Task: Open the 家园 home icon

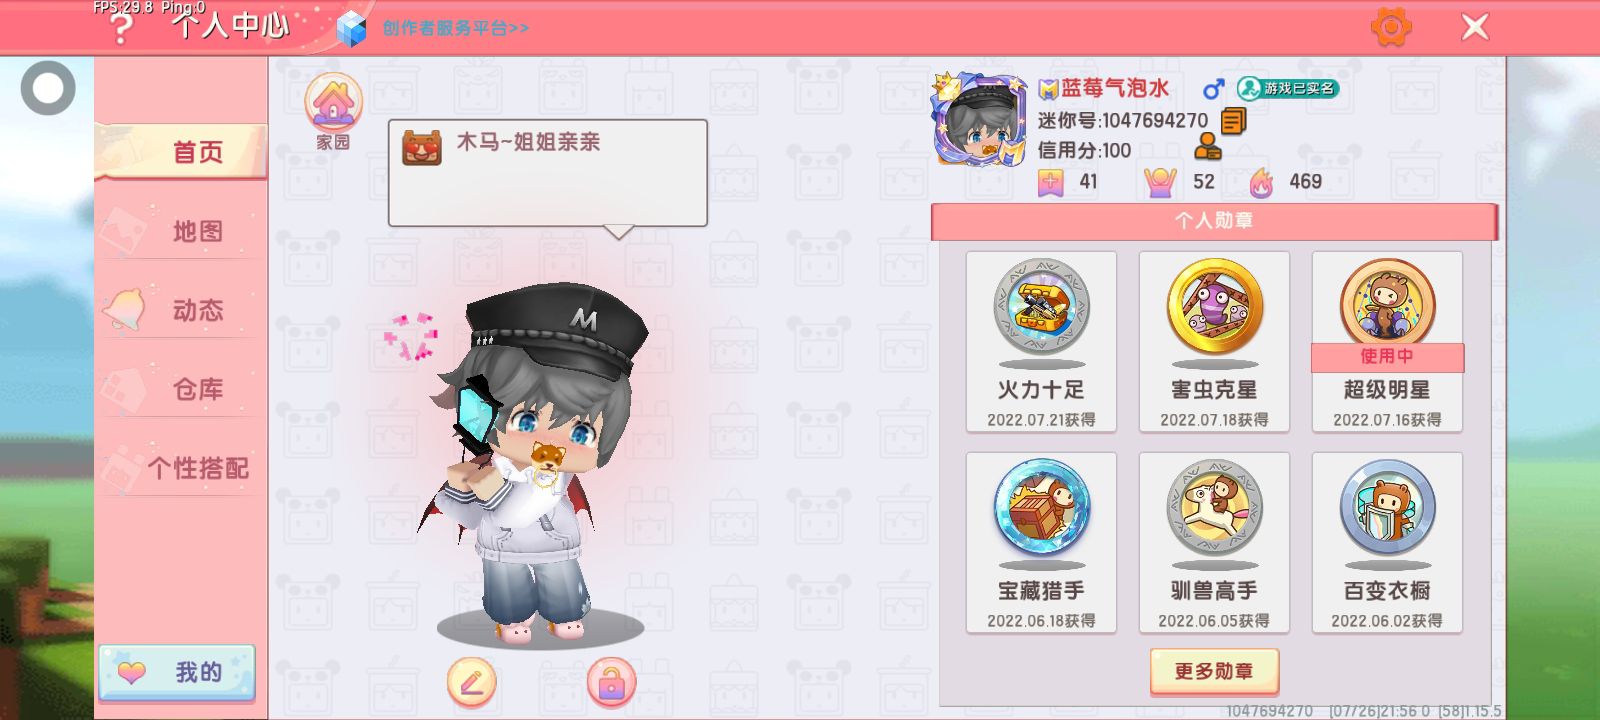Action: (x=333, y=112)
